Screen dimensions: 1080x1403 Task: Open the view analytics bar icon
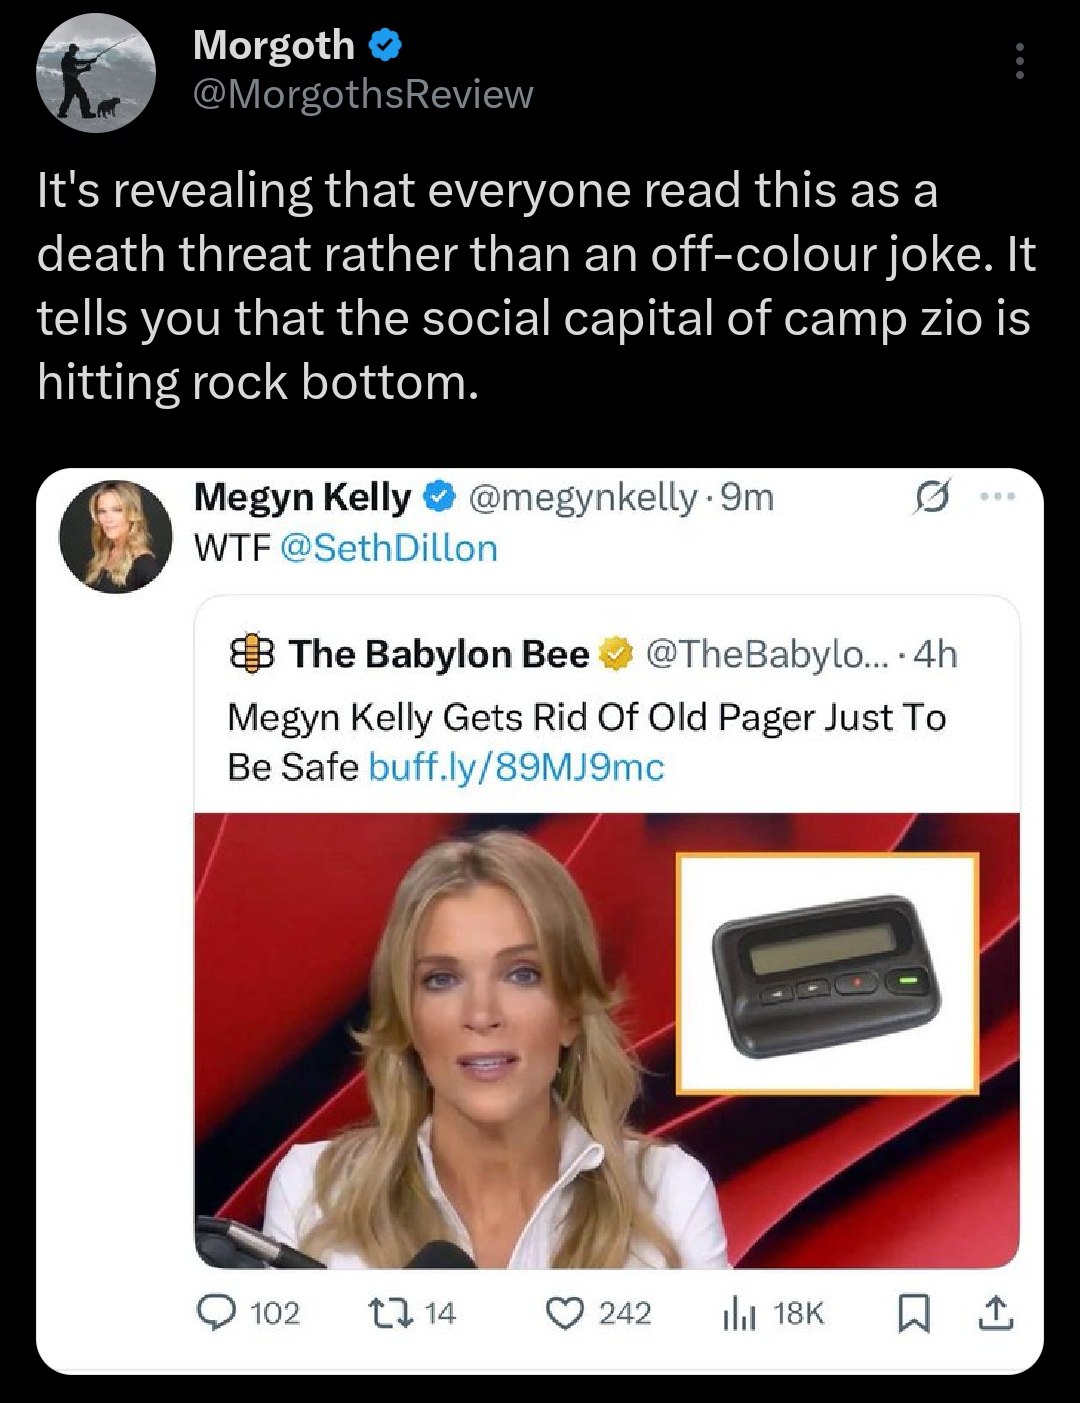pos(736,1312)
